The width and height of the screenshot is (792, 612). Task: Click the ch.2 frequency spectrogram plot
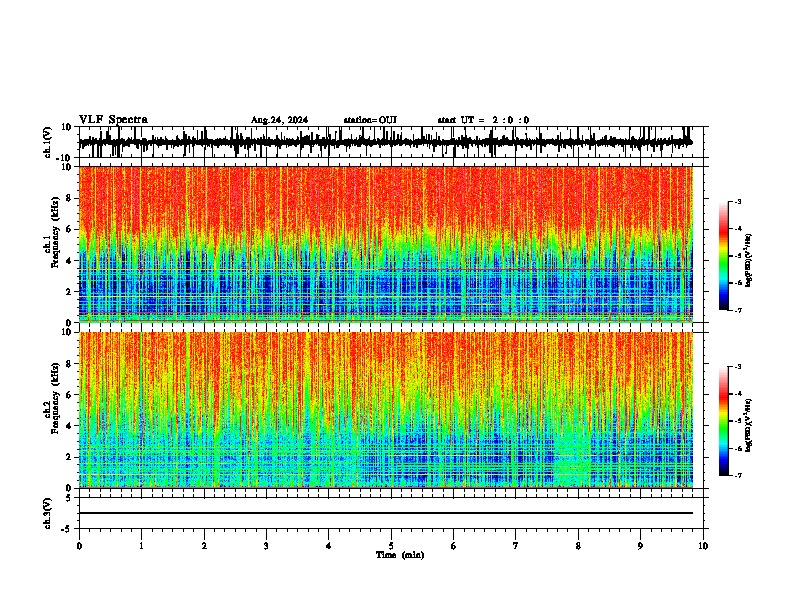(386, 410)
